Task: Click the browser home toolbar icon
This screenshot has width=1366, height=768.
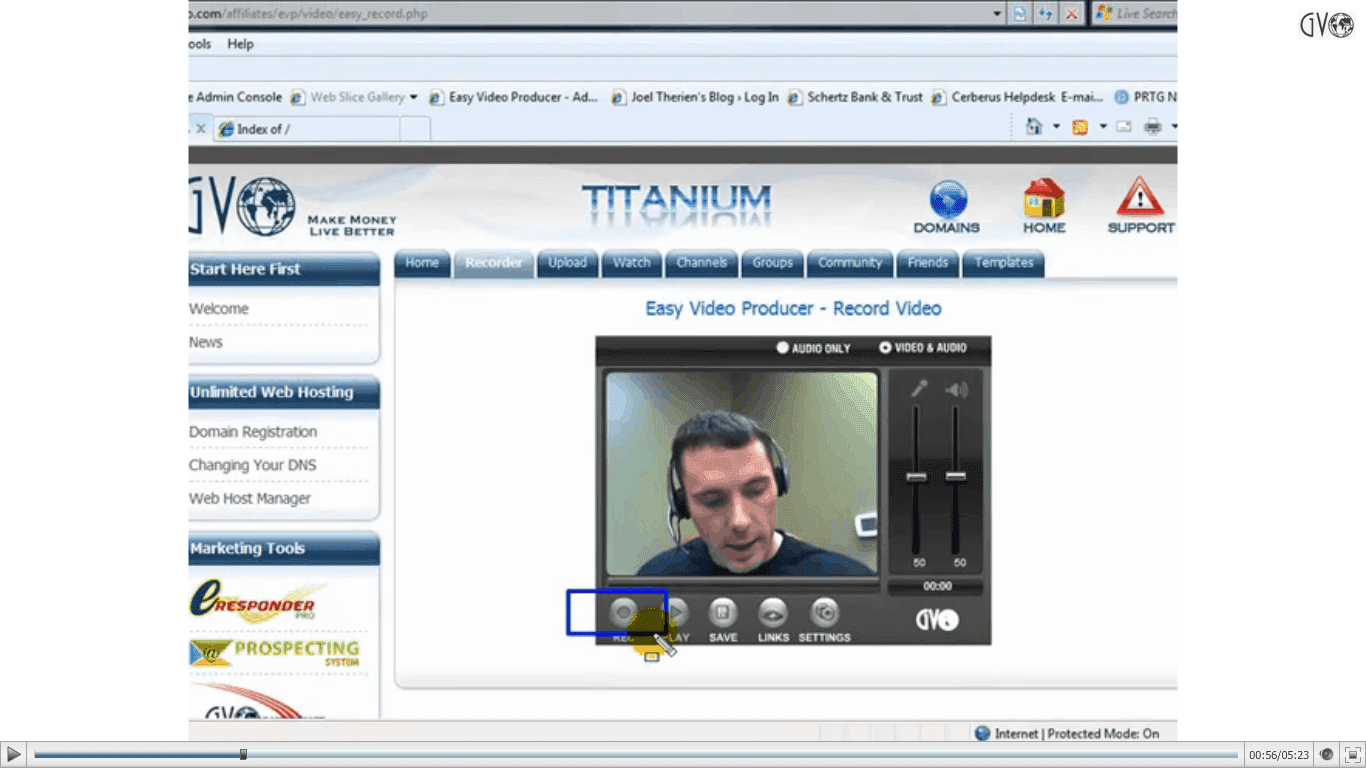Action: (1034, 126)
